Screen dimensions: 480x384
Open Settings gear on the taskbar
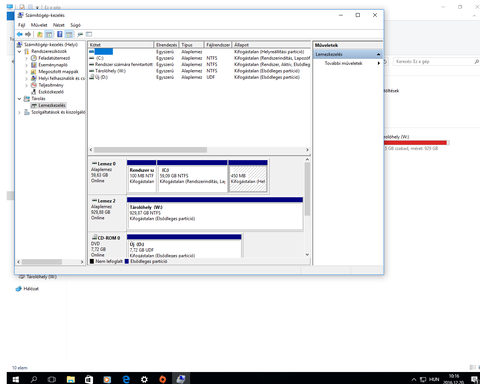click(144, 379)
